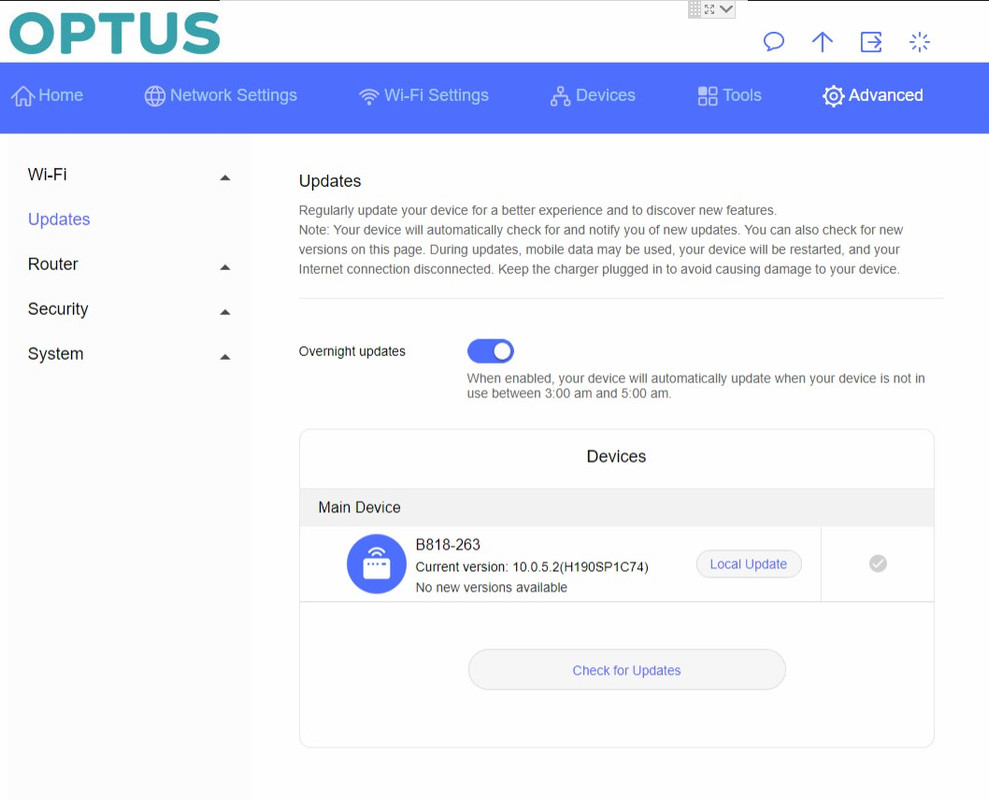
Task: Expand the Wi-Fi sidebar section arrow
Action: 225,178
